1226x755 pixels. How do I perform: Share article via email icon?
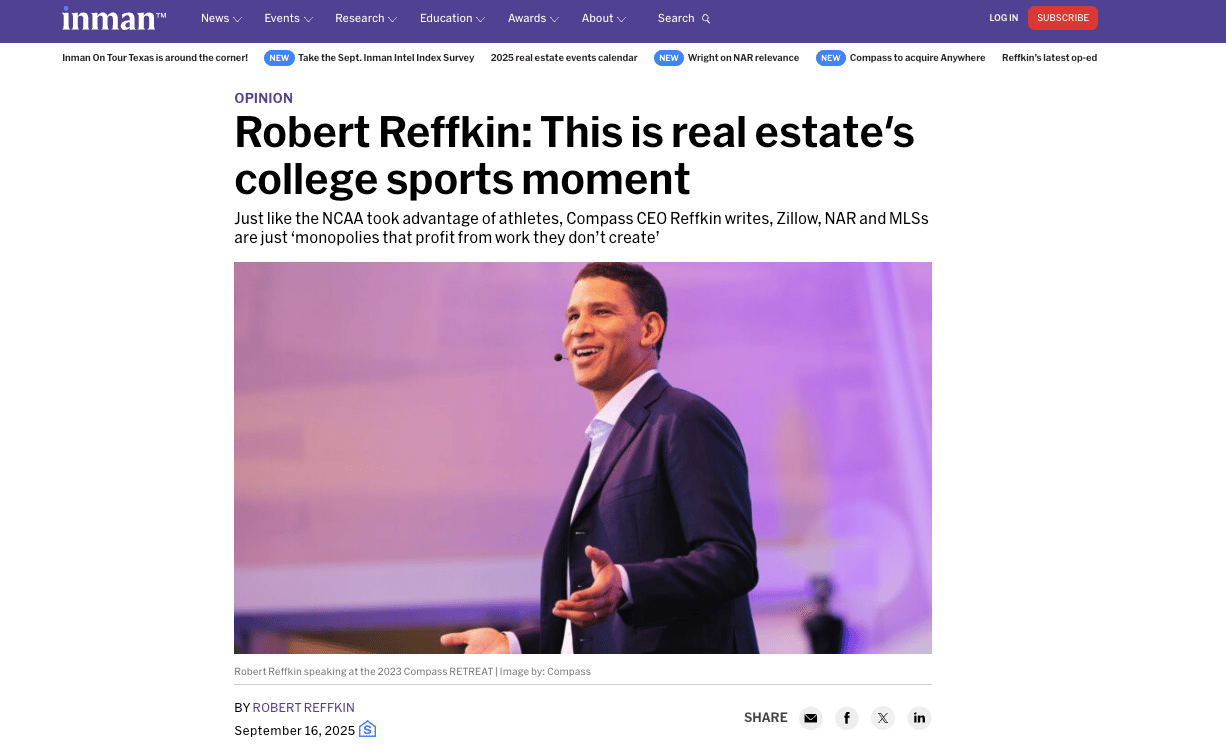(x=811, y=718)
